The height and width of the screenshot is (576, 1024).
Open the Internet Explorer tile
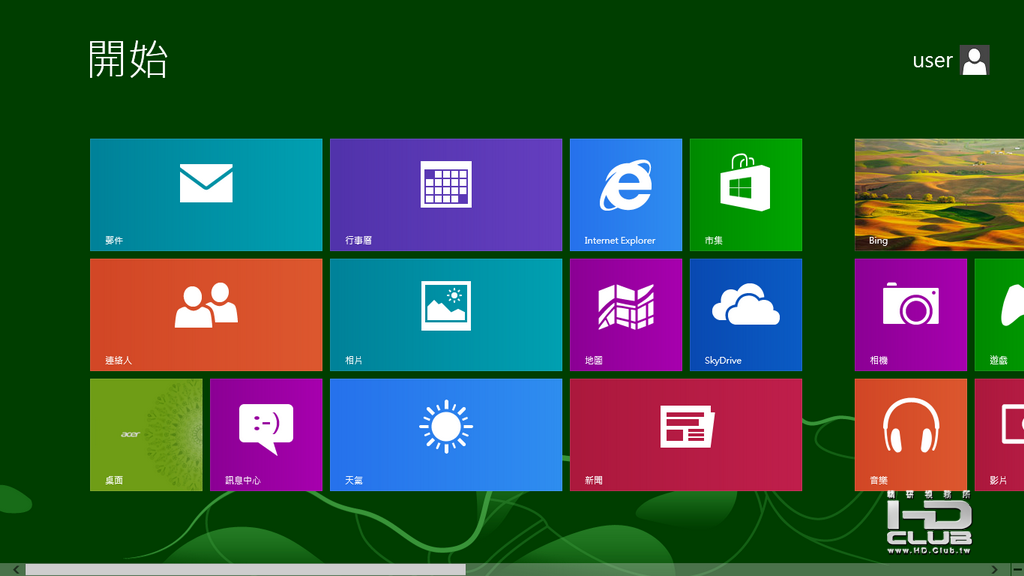(x=626, y=195)
